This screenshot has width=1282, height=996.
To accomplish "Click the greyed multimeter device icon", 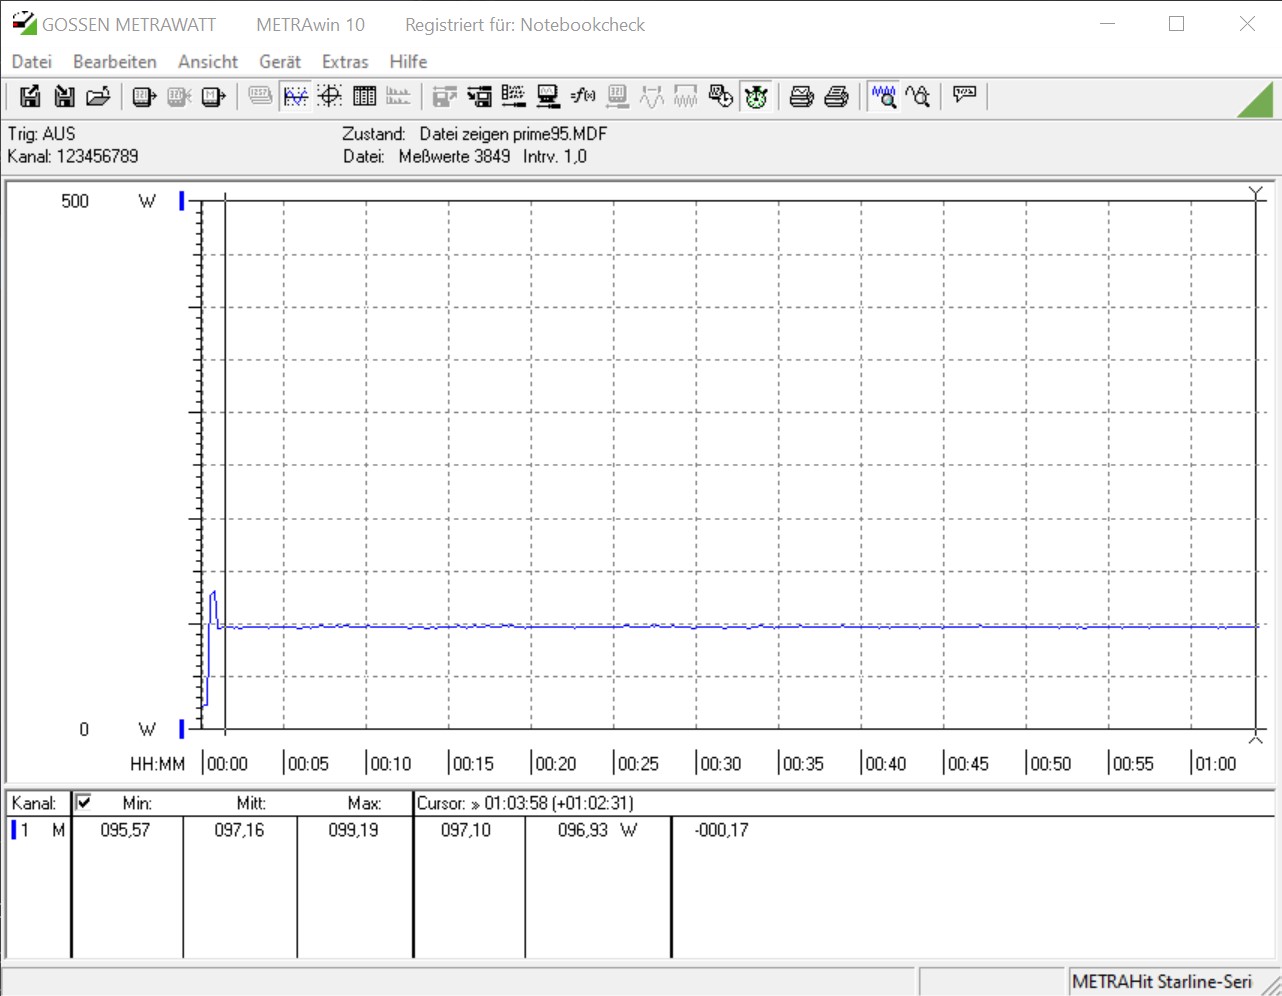I will click(617, 96).
